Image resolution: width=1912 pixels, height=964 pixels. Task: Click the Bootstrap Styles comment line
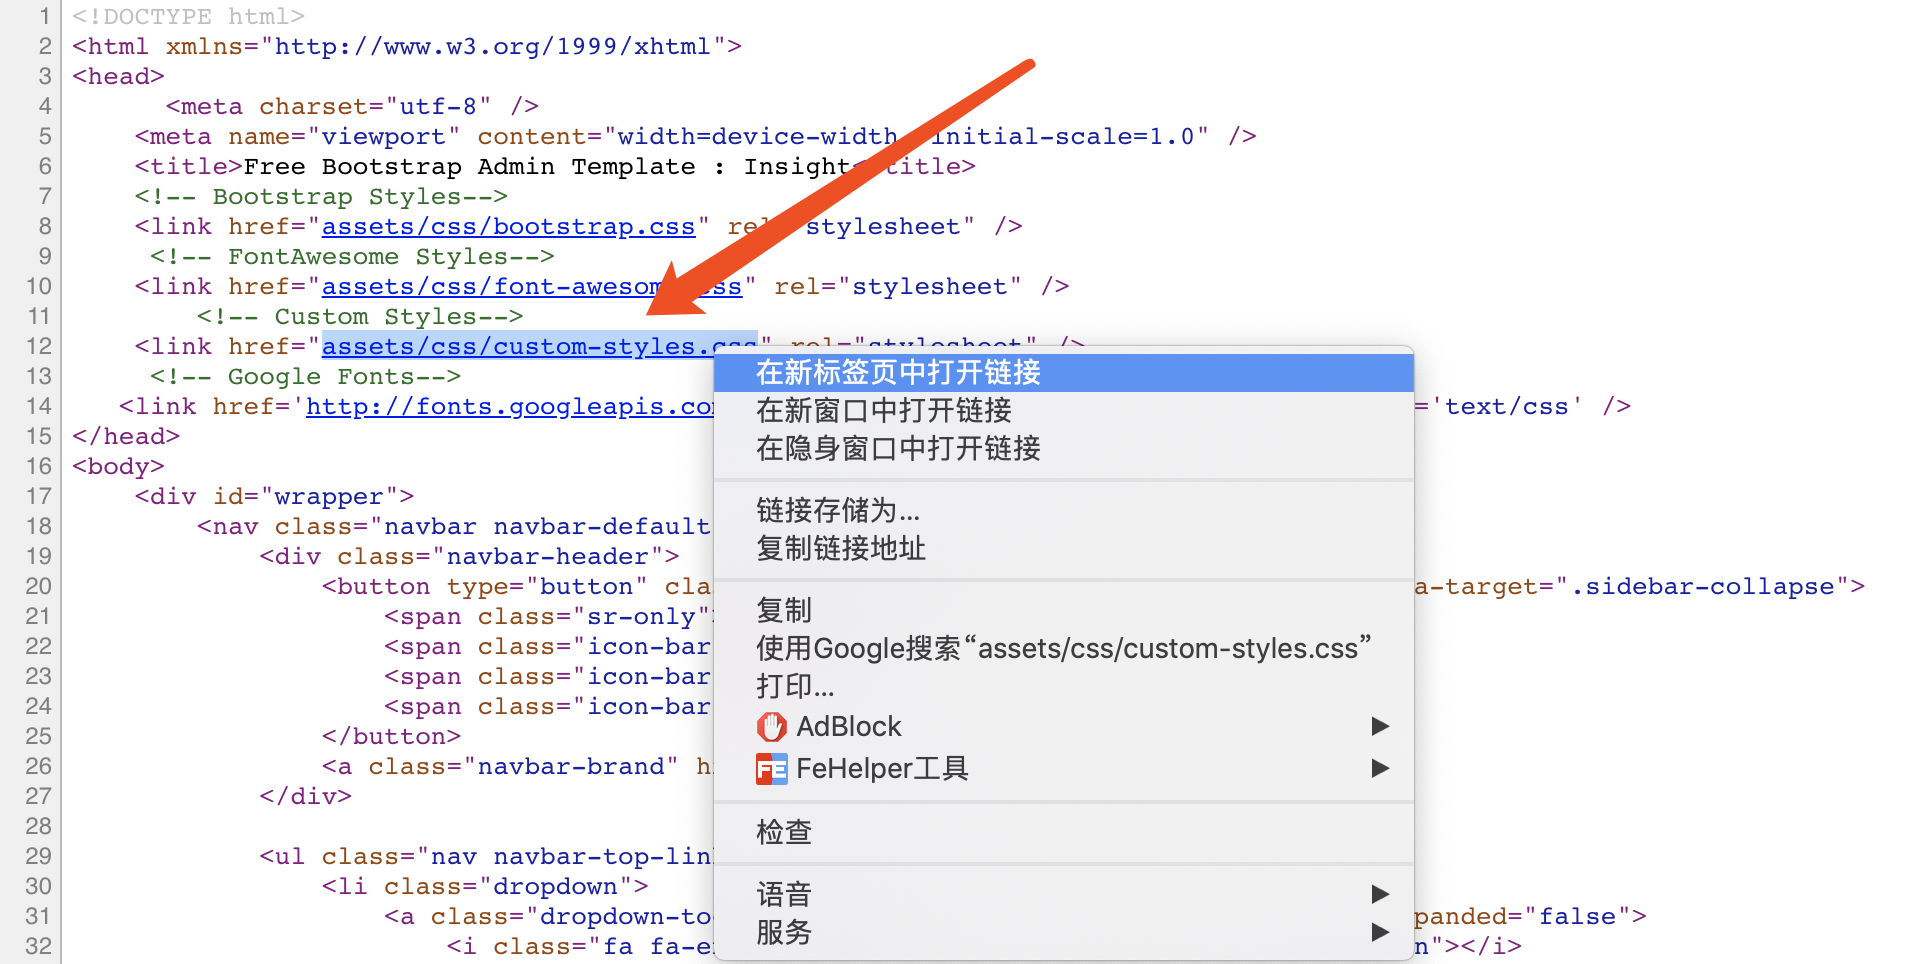tap(321, 197)
